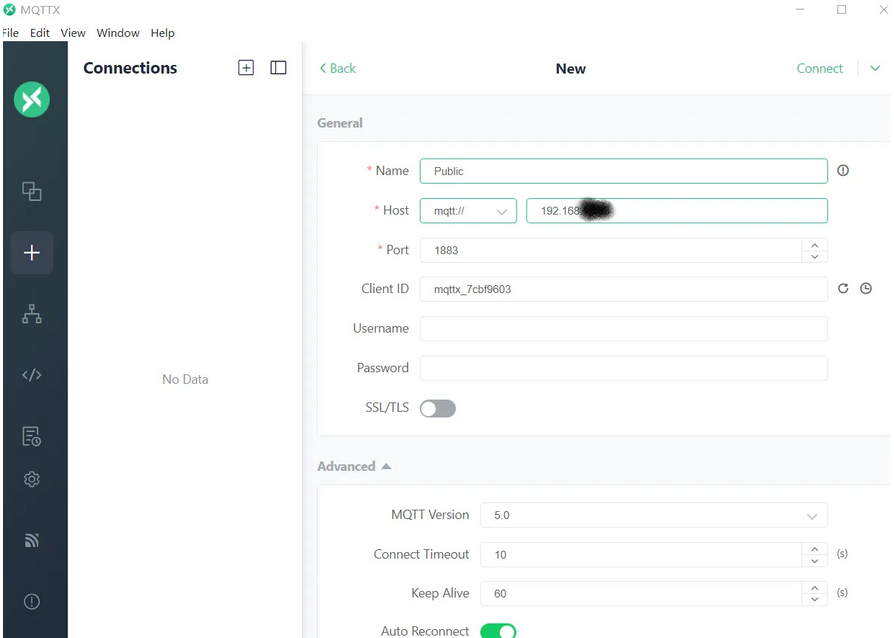The height and width of the screenshot is (638, 894).
Task: Minimize the MQTTX window
Action: [800, 10]
